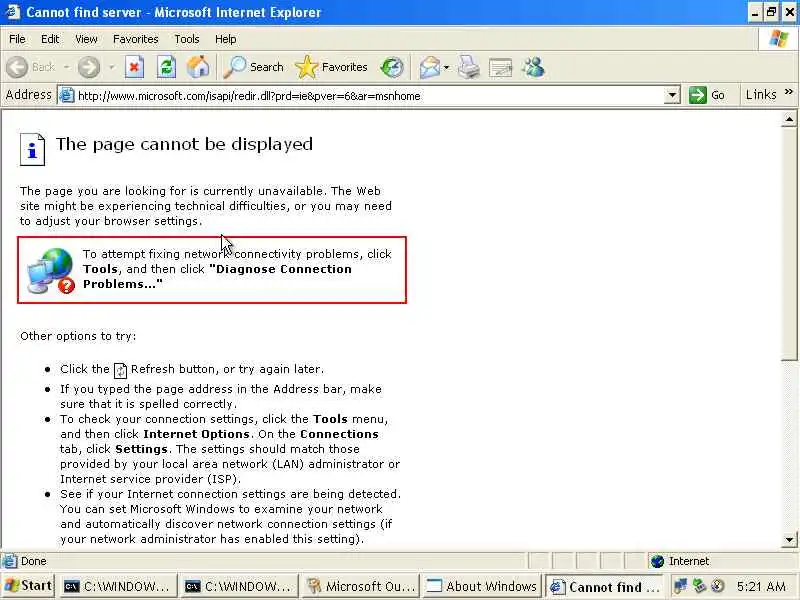Viewport: 800px width, 600px height.
Task: Click the network computers tray icon
Action: [x=681, y=586]
